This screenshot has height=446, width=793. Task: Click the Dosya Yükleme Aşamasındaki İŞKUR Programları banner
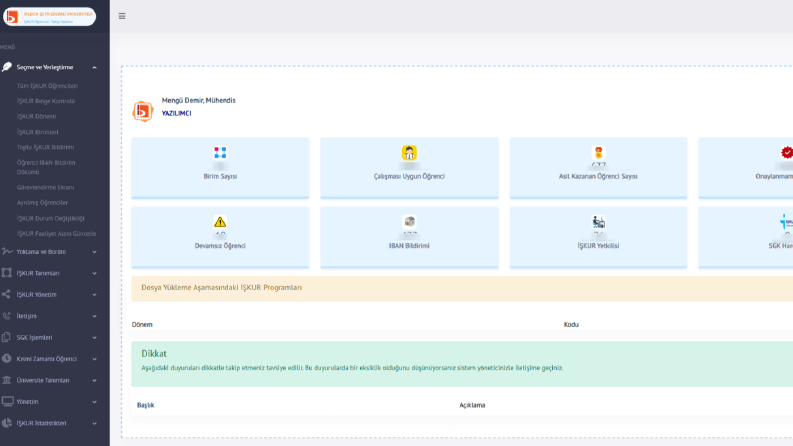coord(462,288)
